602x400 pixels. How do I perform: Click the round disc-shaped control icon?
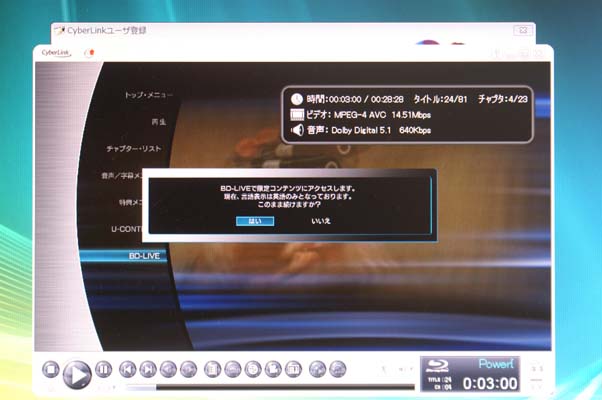(253, 370)
